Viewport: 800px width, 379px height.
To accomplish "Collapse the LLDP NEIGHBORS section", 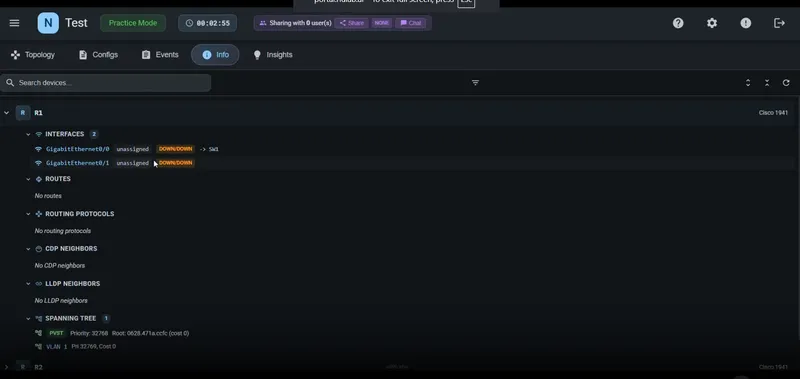I will [28, 284].
